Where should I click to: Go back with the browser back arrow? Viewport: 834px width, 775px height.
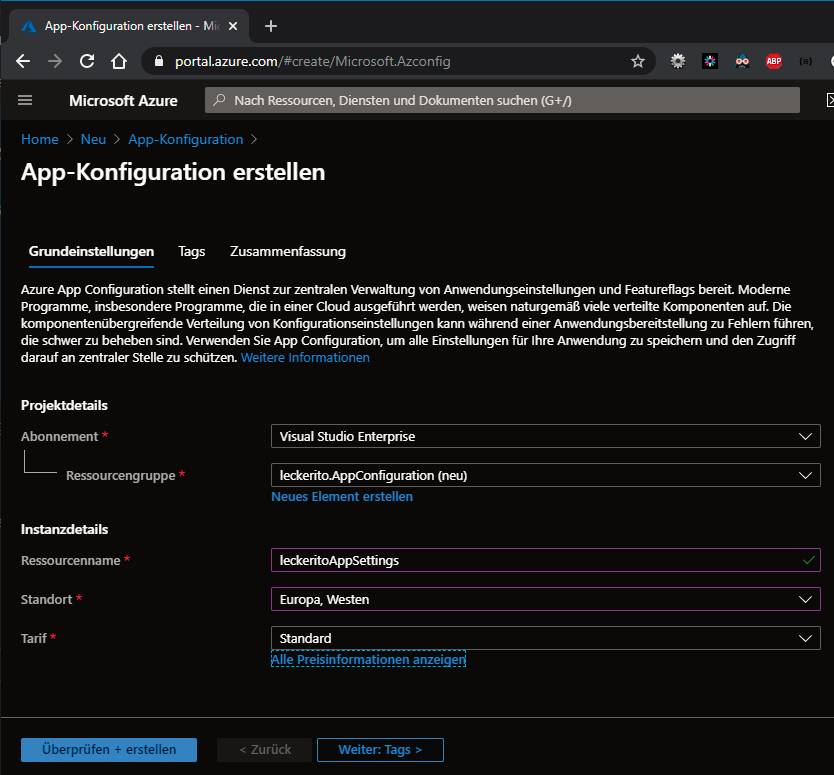coord(23,61)
